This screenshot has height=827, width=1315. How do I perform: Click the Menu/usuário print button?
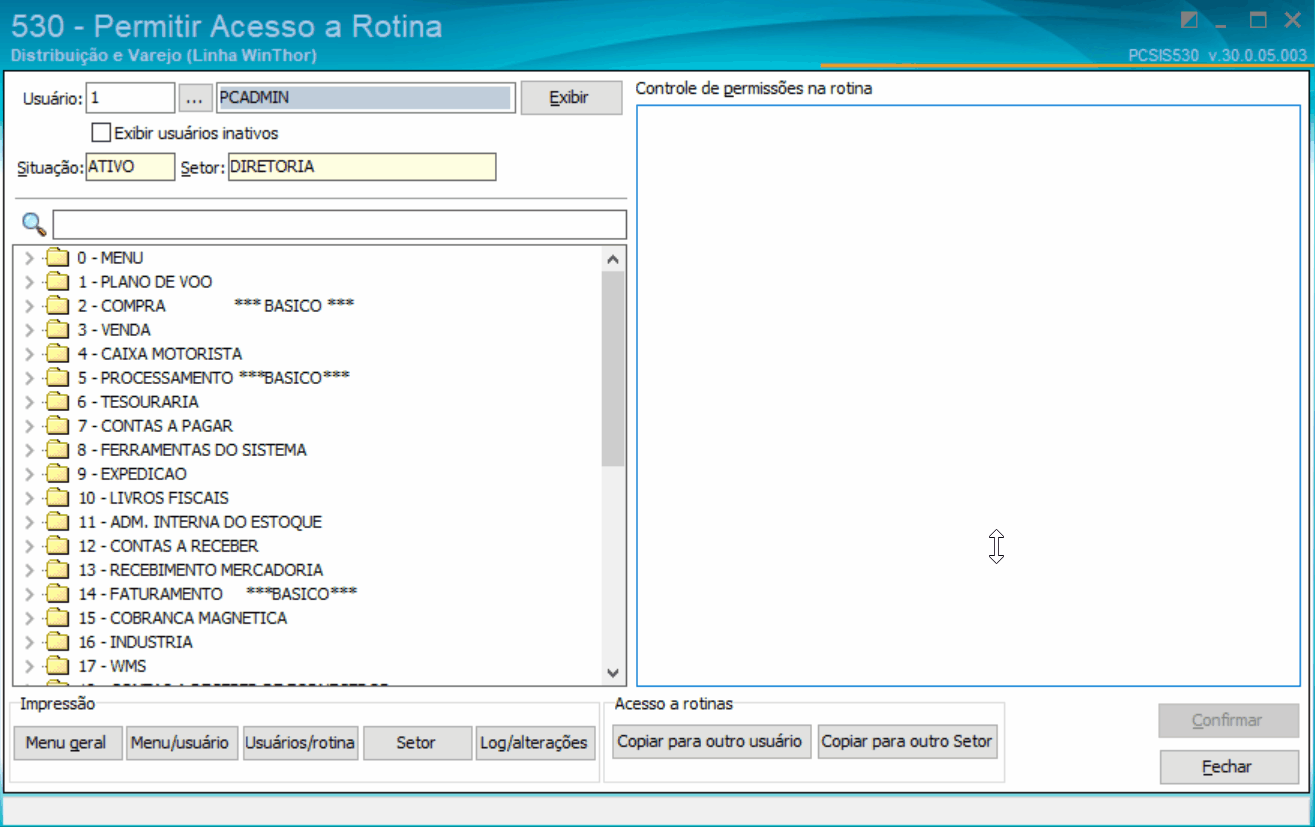(182, 743)
